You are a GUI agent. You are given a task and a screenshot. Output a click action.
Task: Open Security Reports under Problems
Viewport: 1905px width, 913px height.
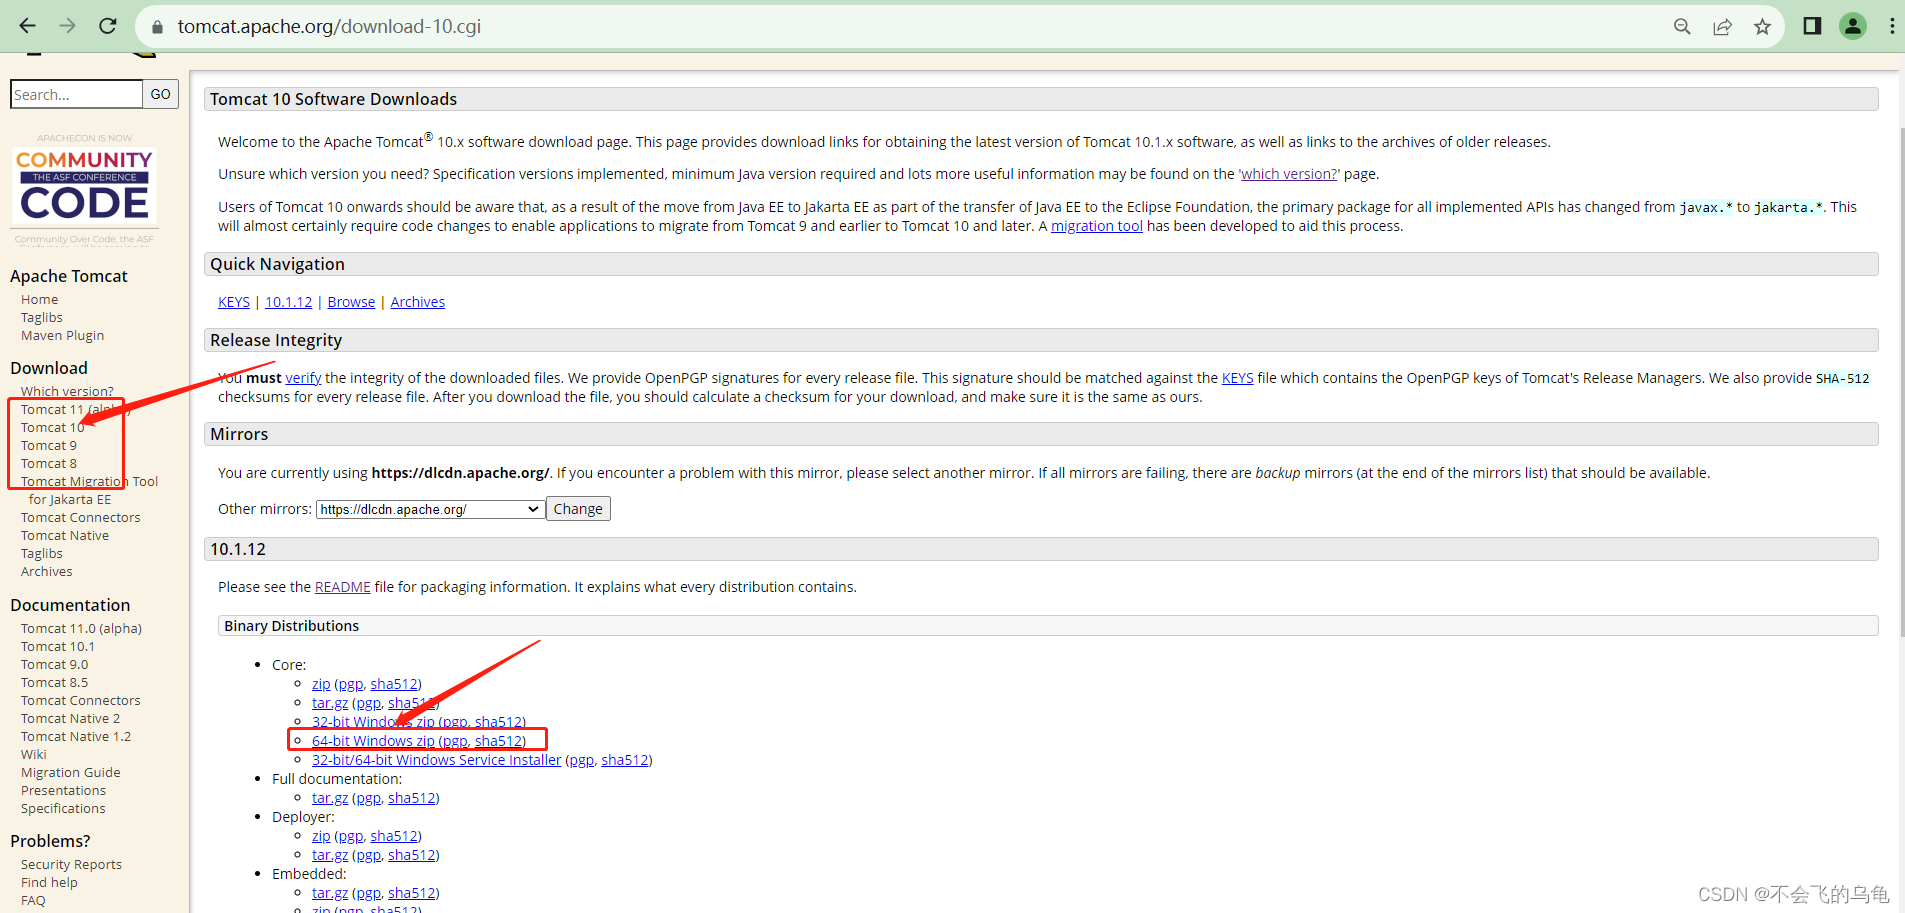pyautogui.click(x=71, y=865)
